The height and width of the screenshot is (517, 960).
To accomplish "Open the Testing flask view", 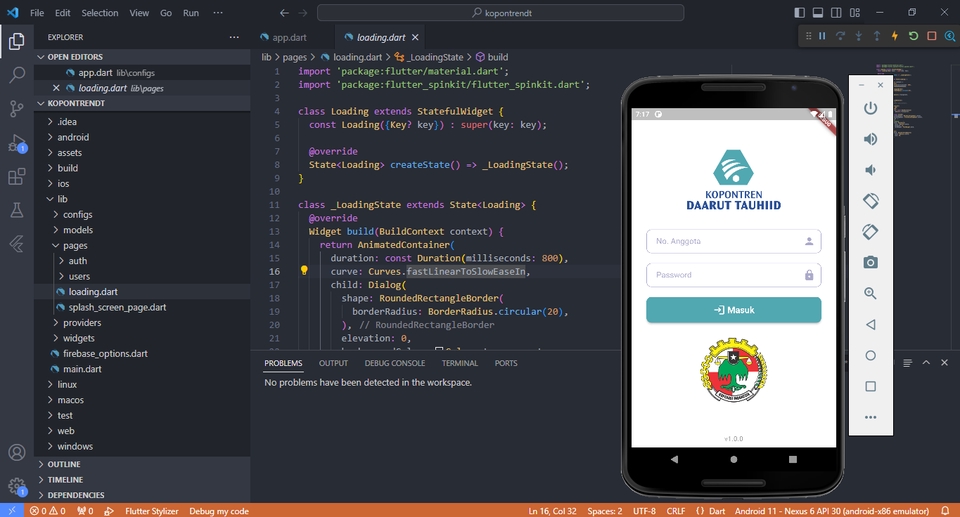I will (x=17, y=210).
